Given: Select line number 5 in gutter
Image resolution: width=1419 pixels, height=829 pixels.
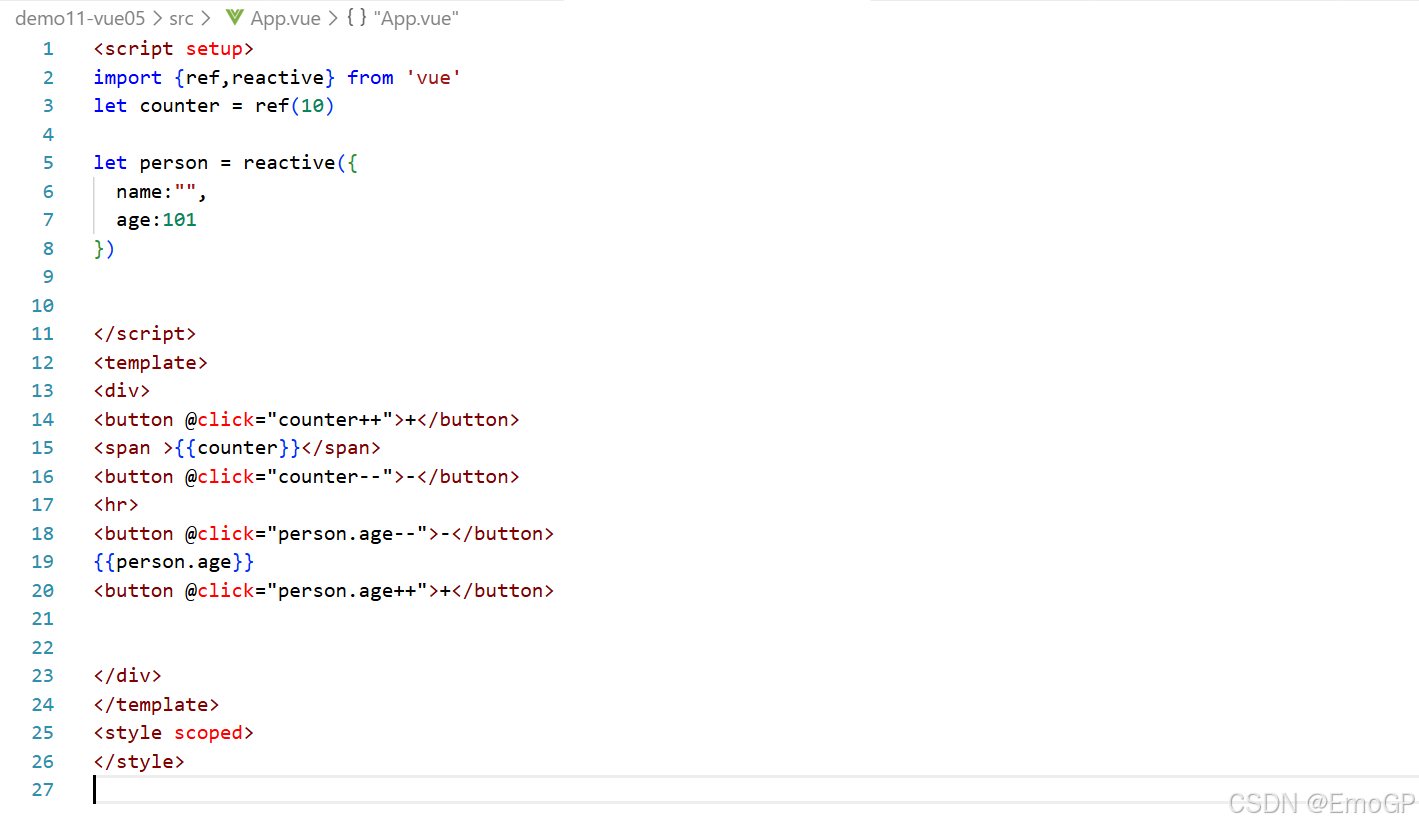Looking at the screenshot, I should [48, 163].
